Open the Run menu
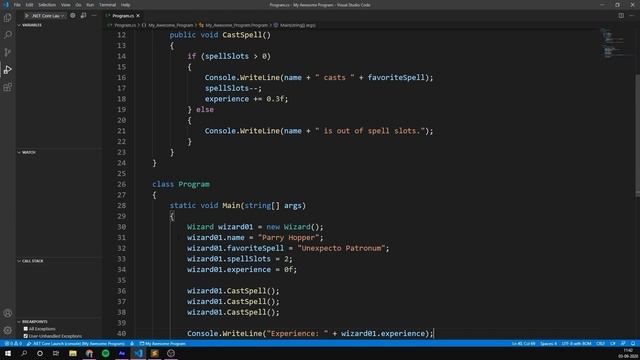 pos(90,5)
